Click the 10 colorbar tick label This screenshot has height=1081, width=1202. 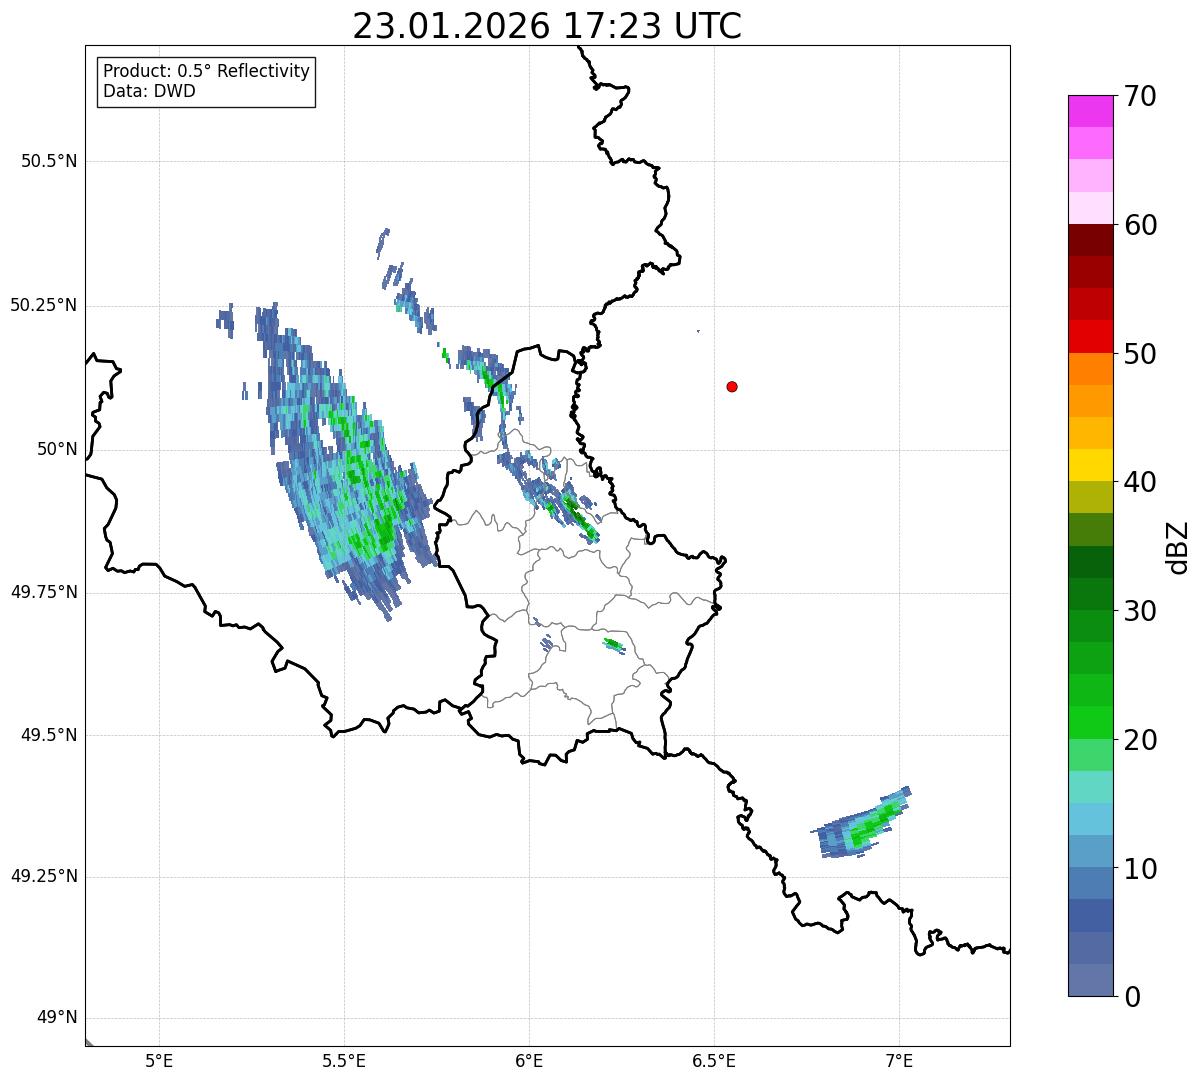tap(1140, 868)
